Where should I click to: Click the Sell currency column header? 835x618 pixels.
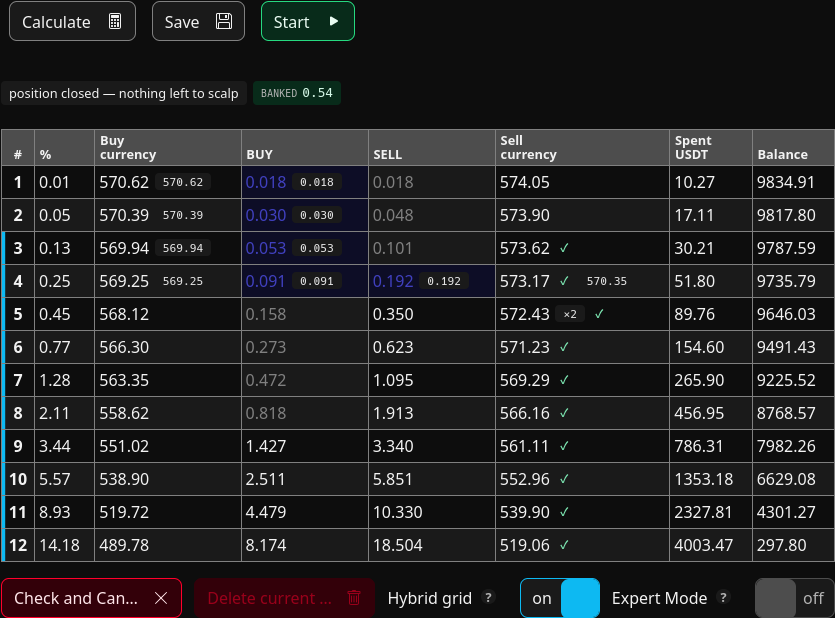click(x=582, y=147)
